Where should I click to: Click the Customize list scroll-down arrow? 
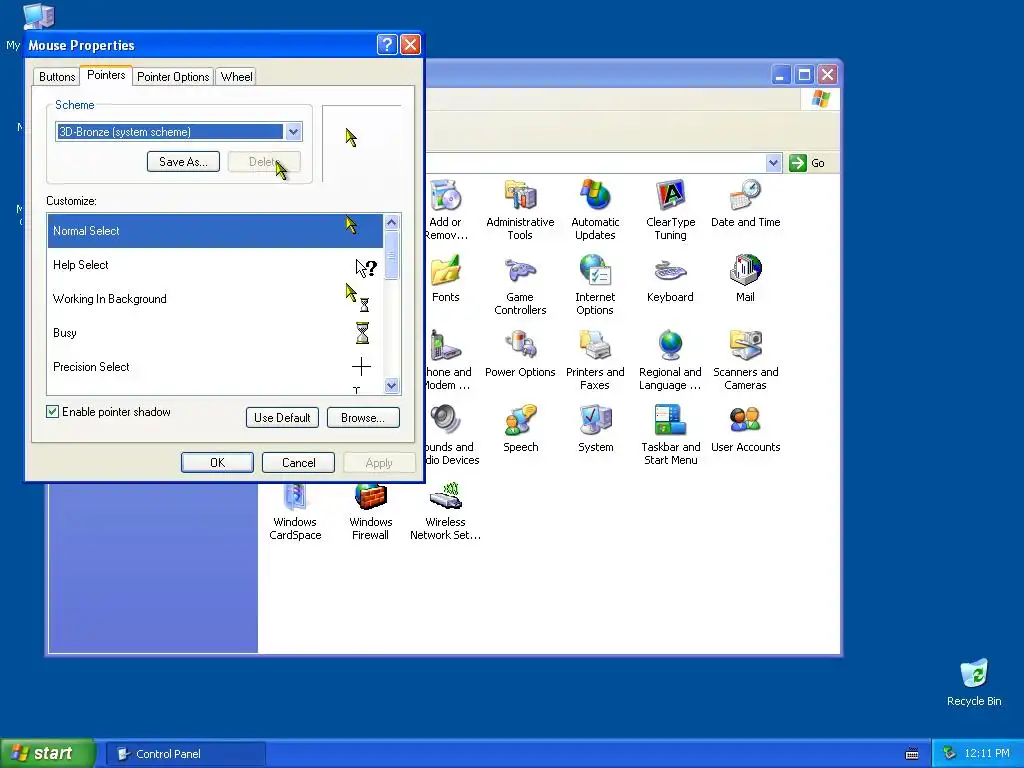click(391, 385)
